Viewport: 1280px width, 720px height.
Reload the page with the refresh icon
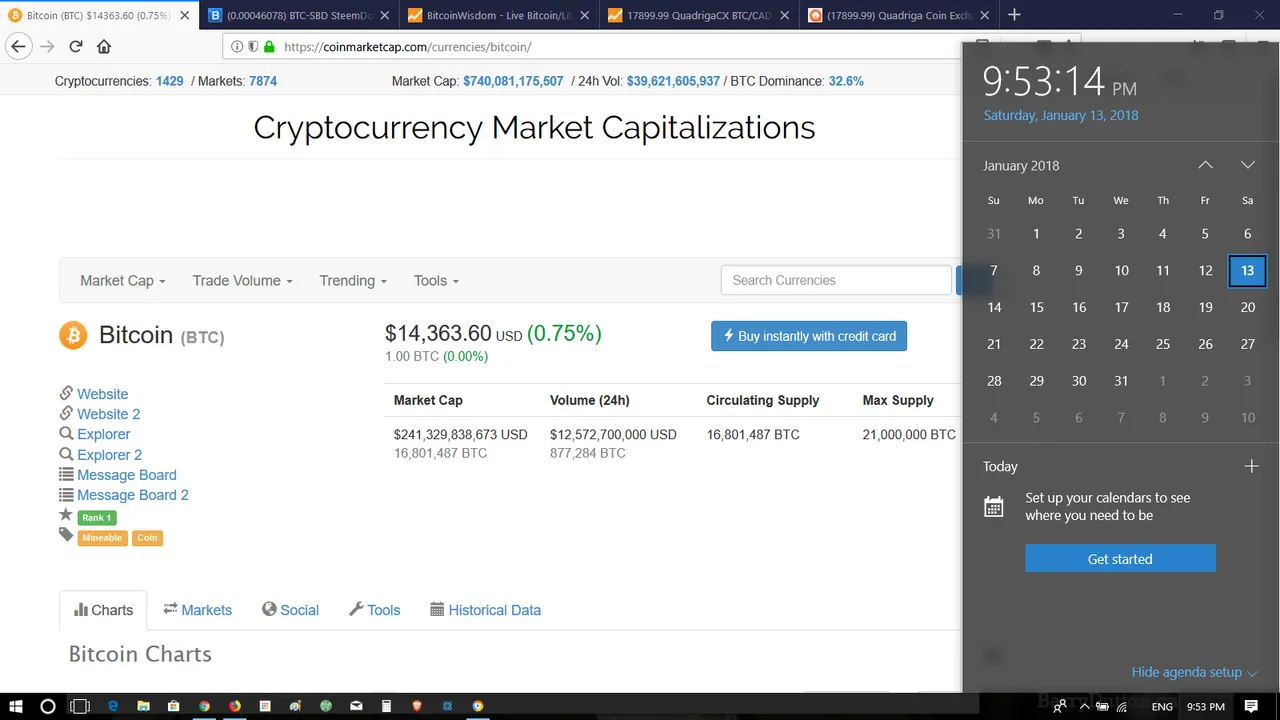pyautogui.click(x=76, y=47)
